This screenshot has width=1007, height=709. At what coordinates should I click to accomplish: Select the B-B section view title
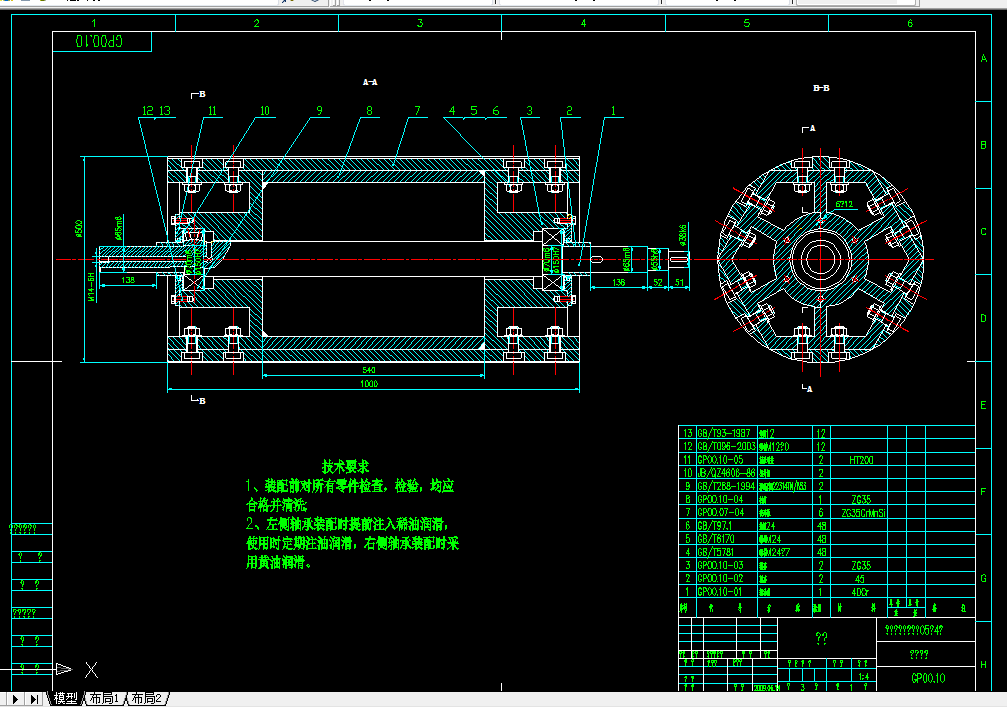coord(821,88)
